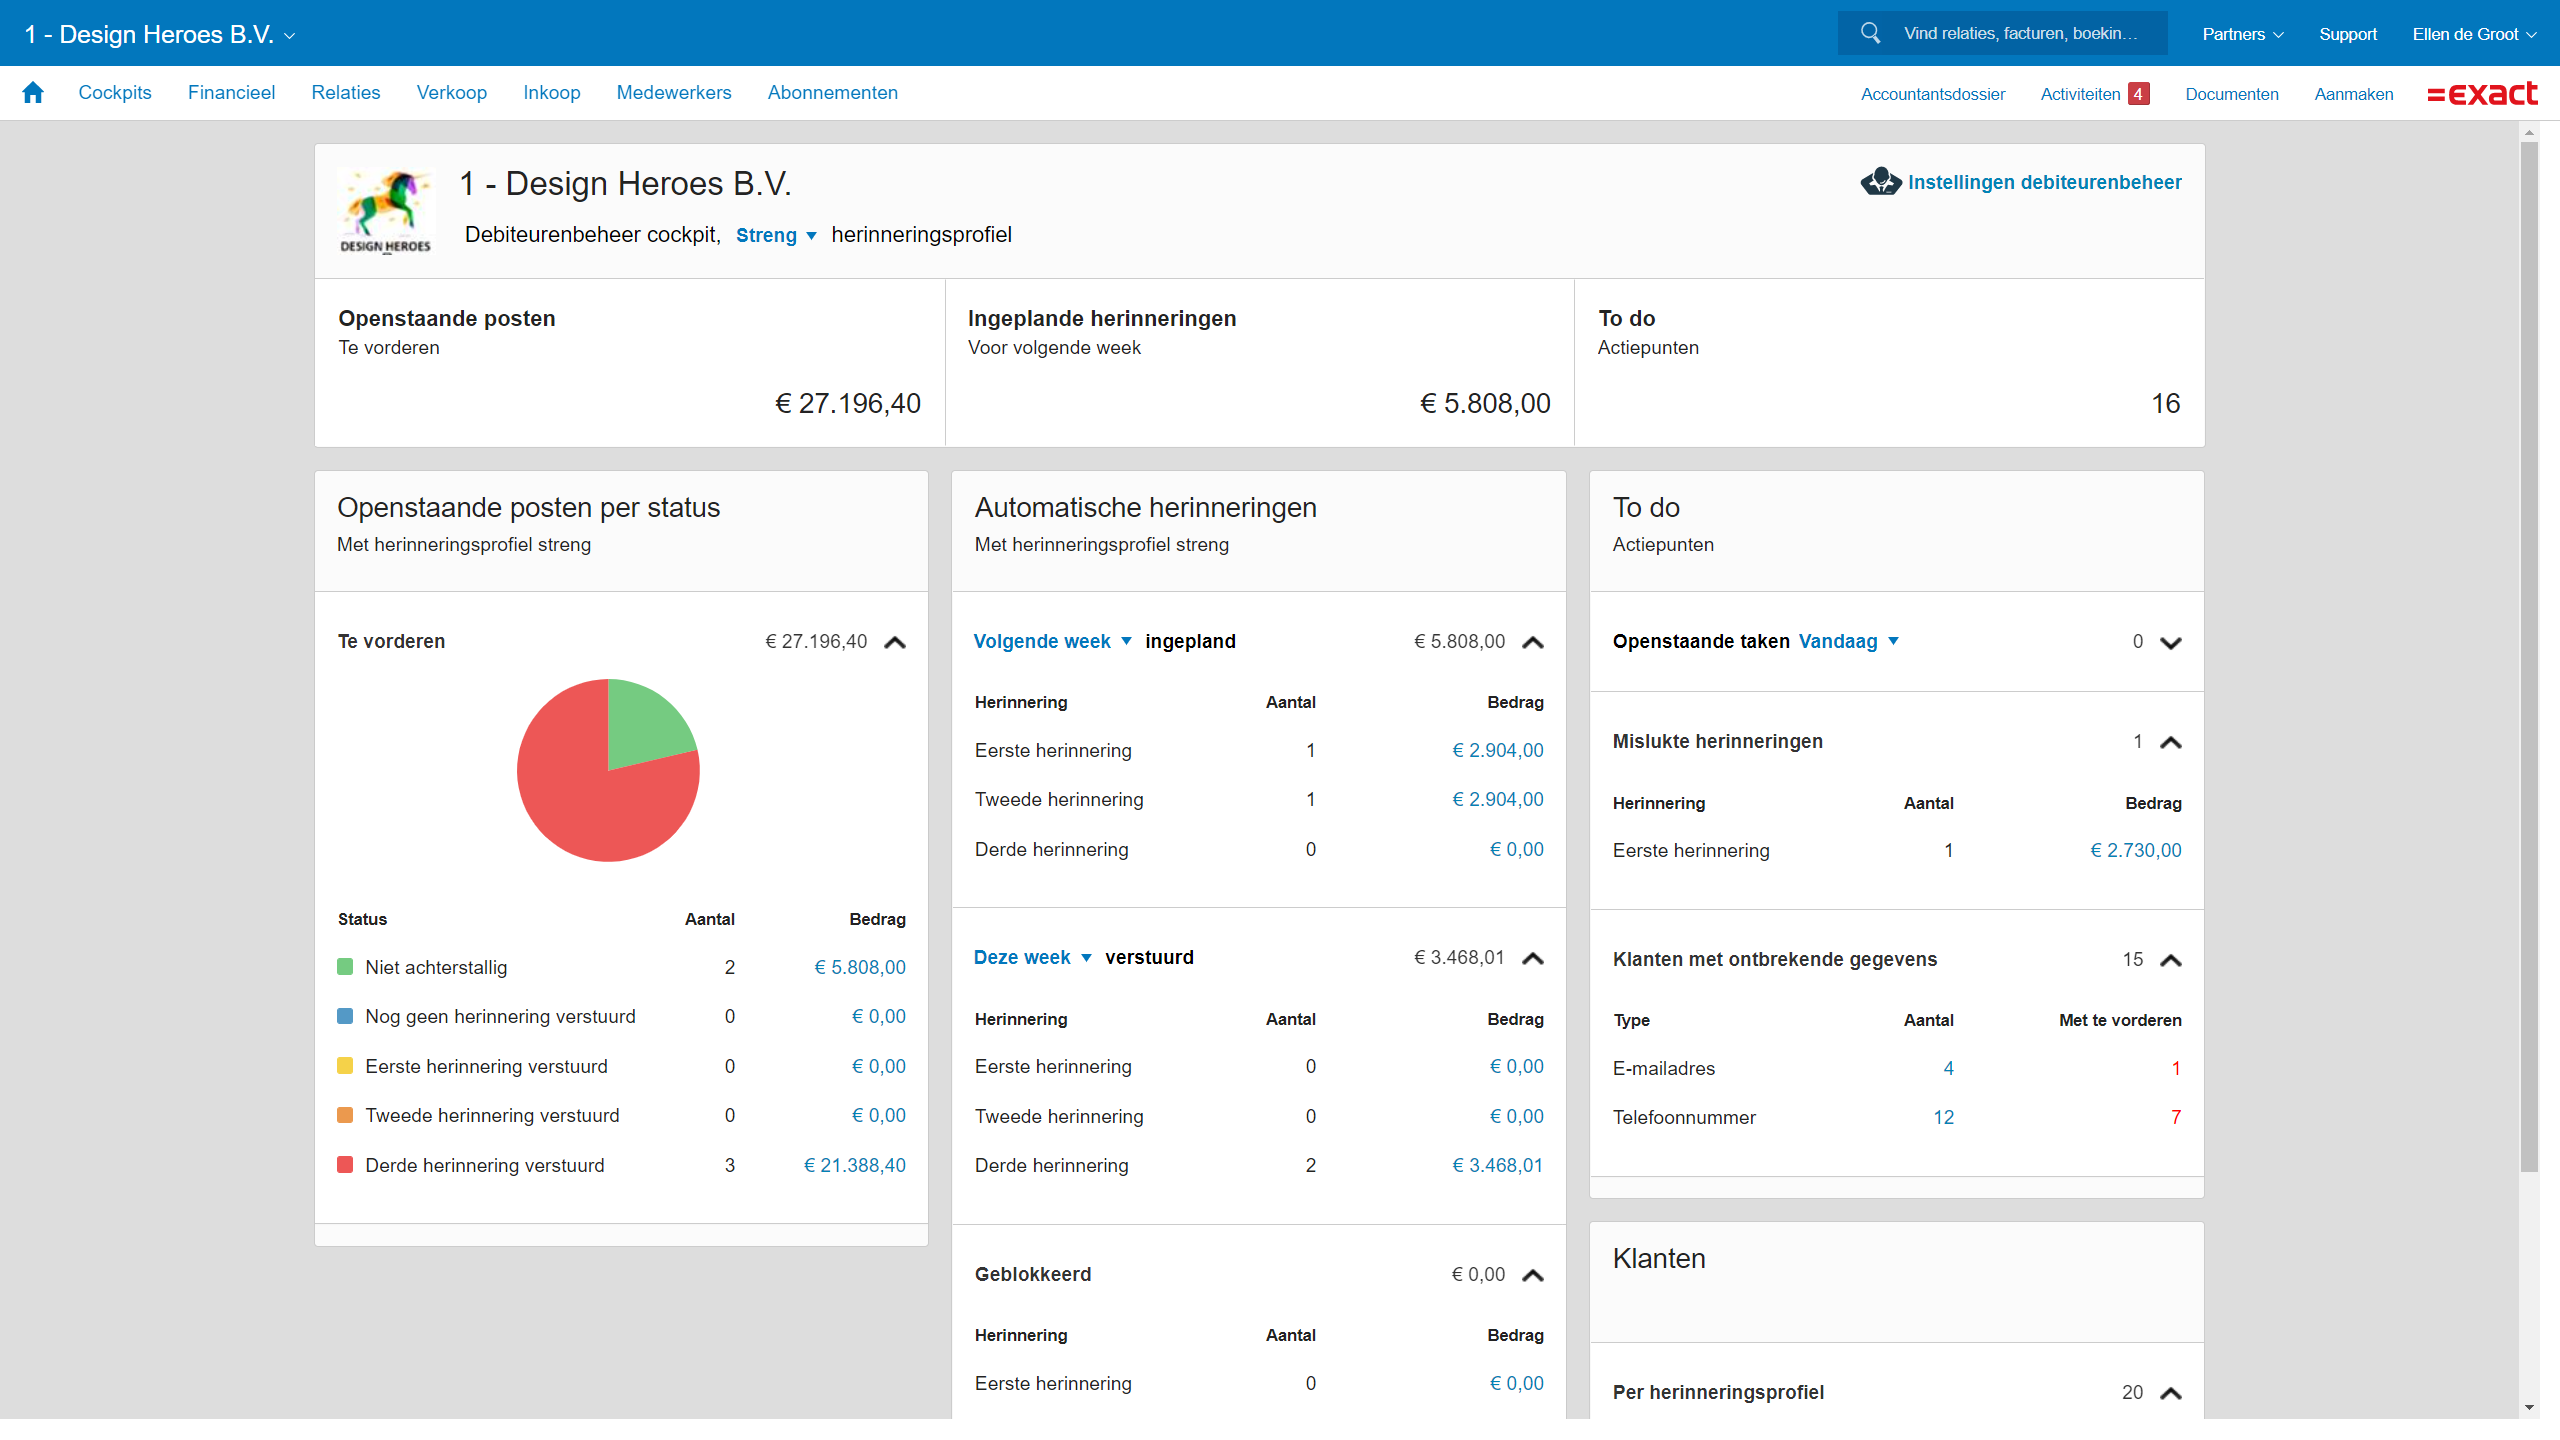Viewport: 2560px width, 1440px height.
Task: Open the Financieel menu
Action: [x=231, y=93]
